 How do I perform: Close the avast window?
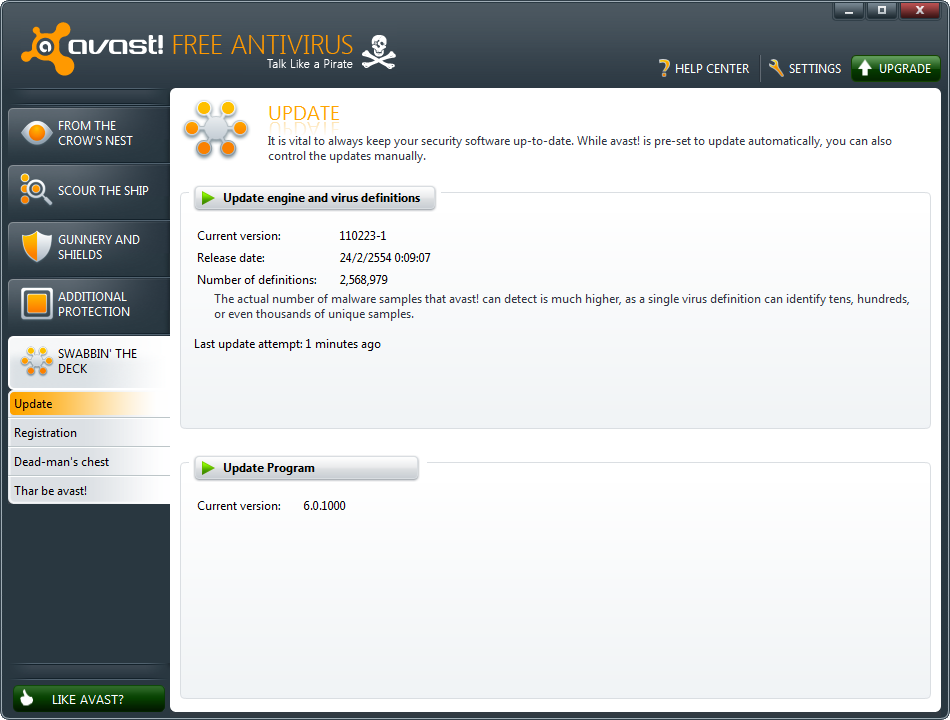(920, 10)
